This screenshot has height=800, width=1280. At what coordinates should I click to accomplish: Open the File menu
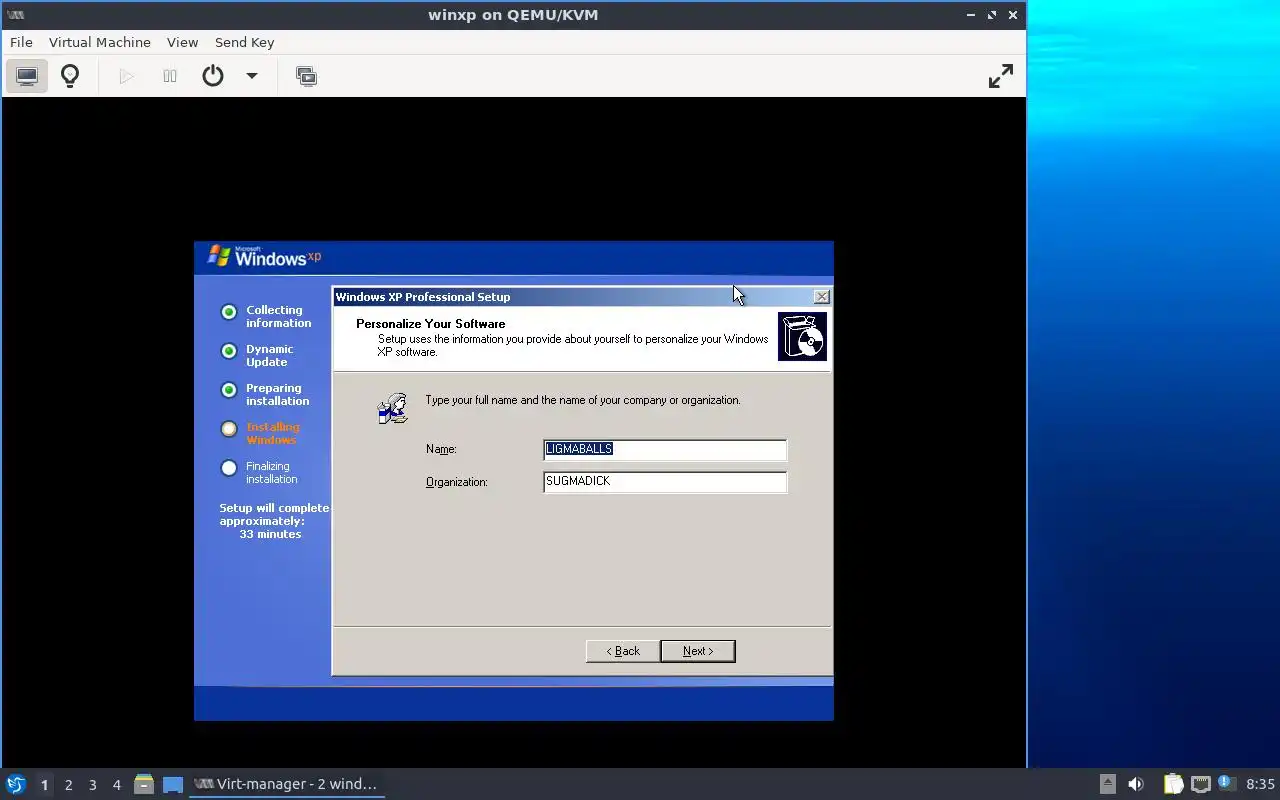tap(21, 42)
